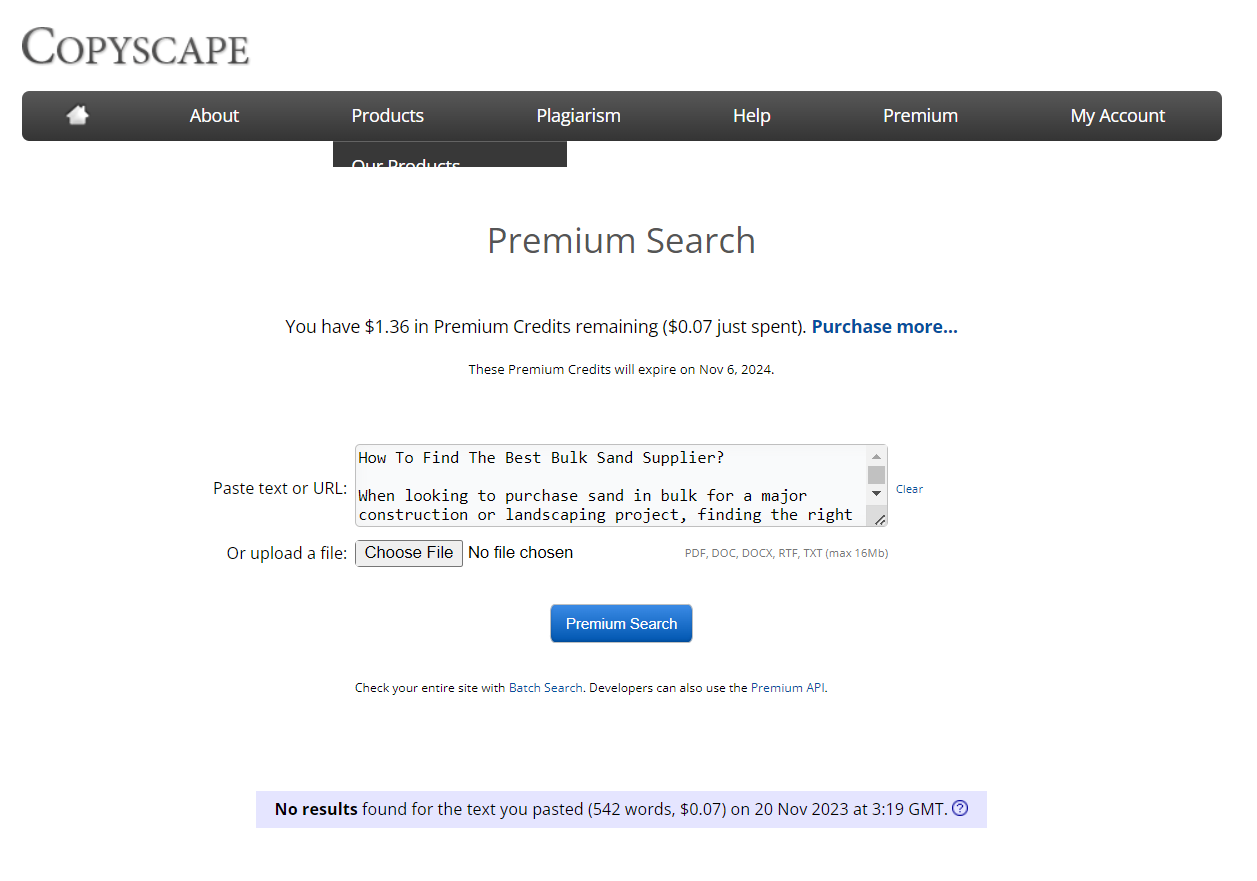This screenshot has height=881, width=1257.
Task: Click the Copyscape logo
Action: click(136, 46)
